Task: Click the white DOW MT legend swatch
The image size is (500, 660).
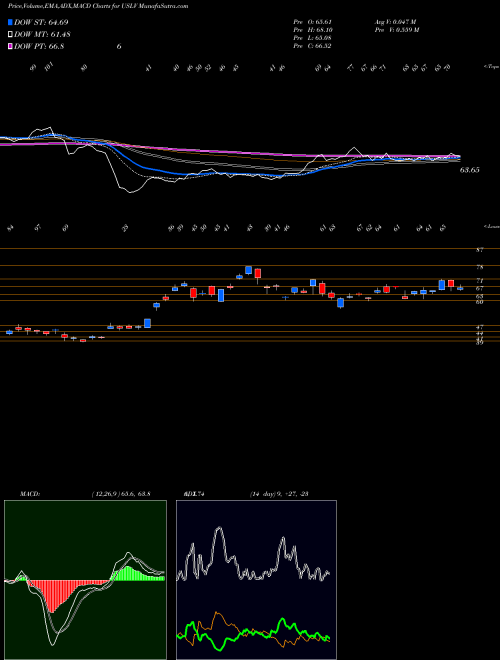Action: pyautogui.click(x=10, y=35)
